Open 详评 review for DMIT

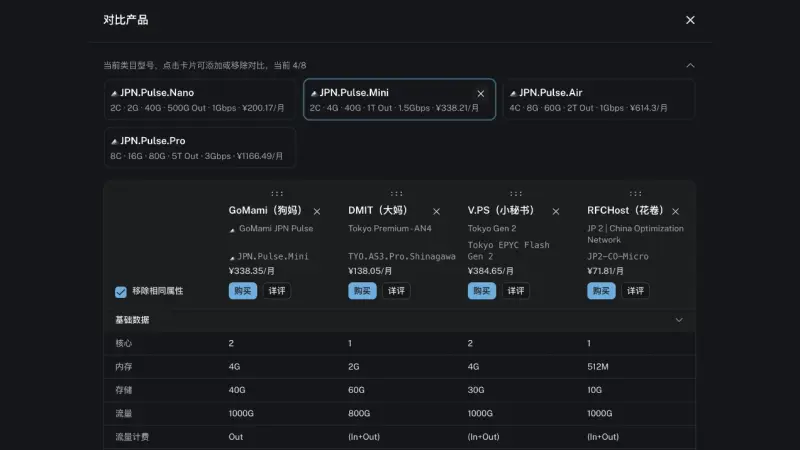(396, 291)
